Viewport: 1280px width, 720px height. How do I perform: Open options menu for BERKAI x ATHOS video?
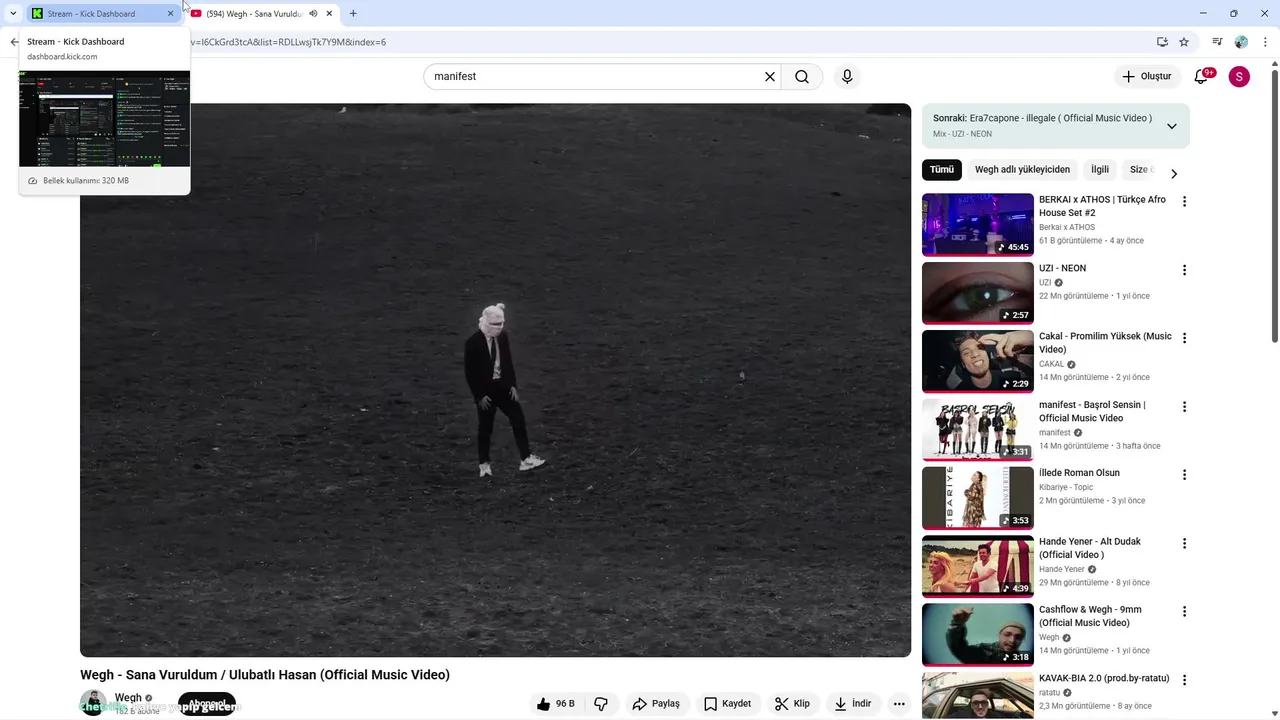tap(1184, 201)
